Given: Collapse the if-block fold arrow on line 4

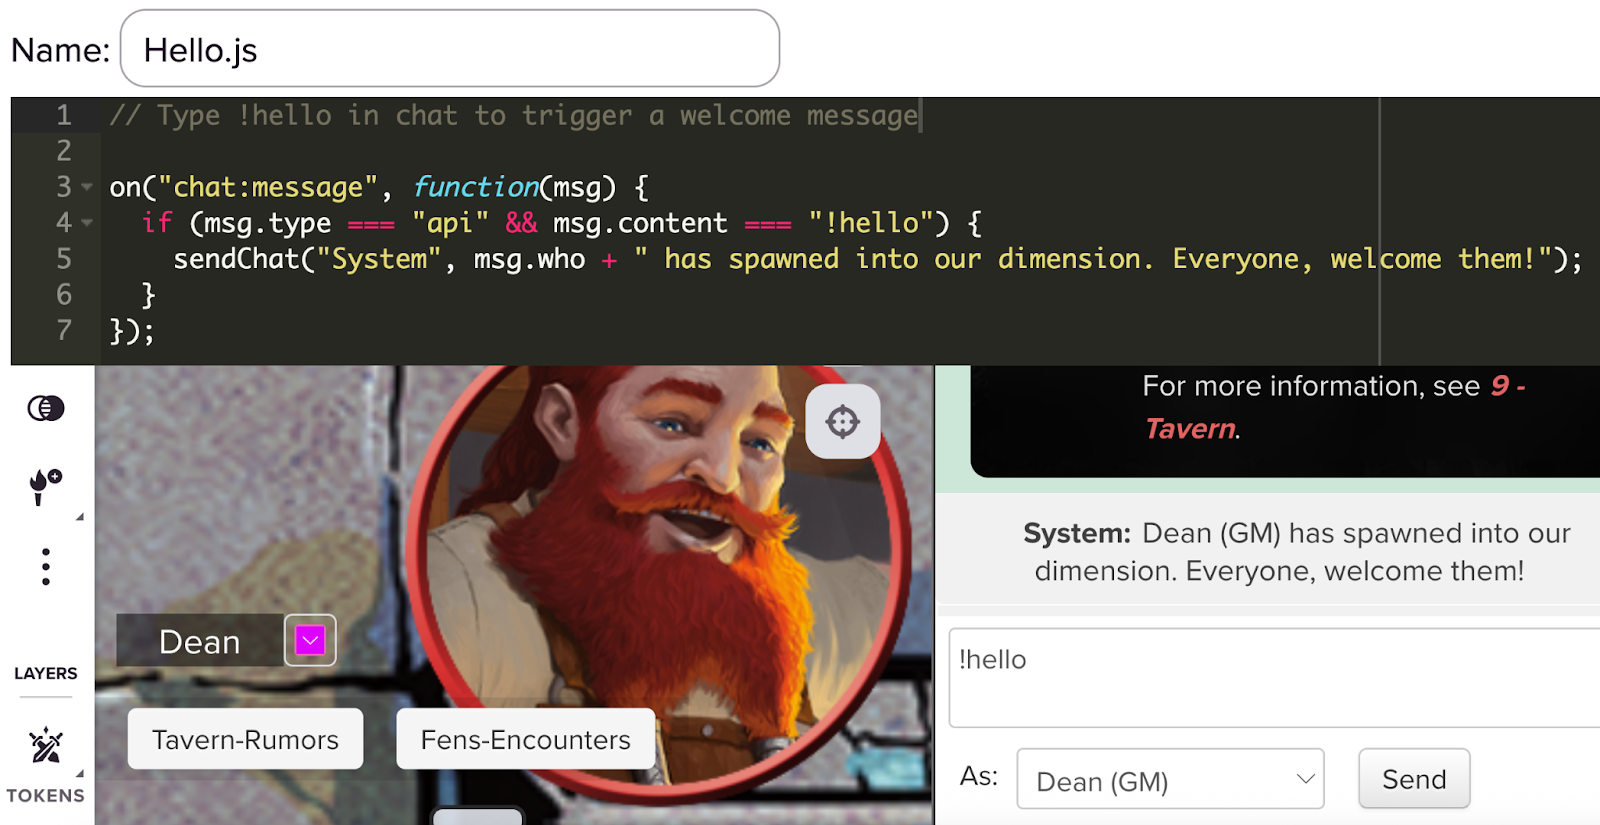Looking at the screenshot, I should 87,224.
